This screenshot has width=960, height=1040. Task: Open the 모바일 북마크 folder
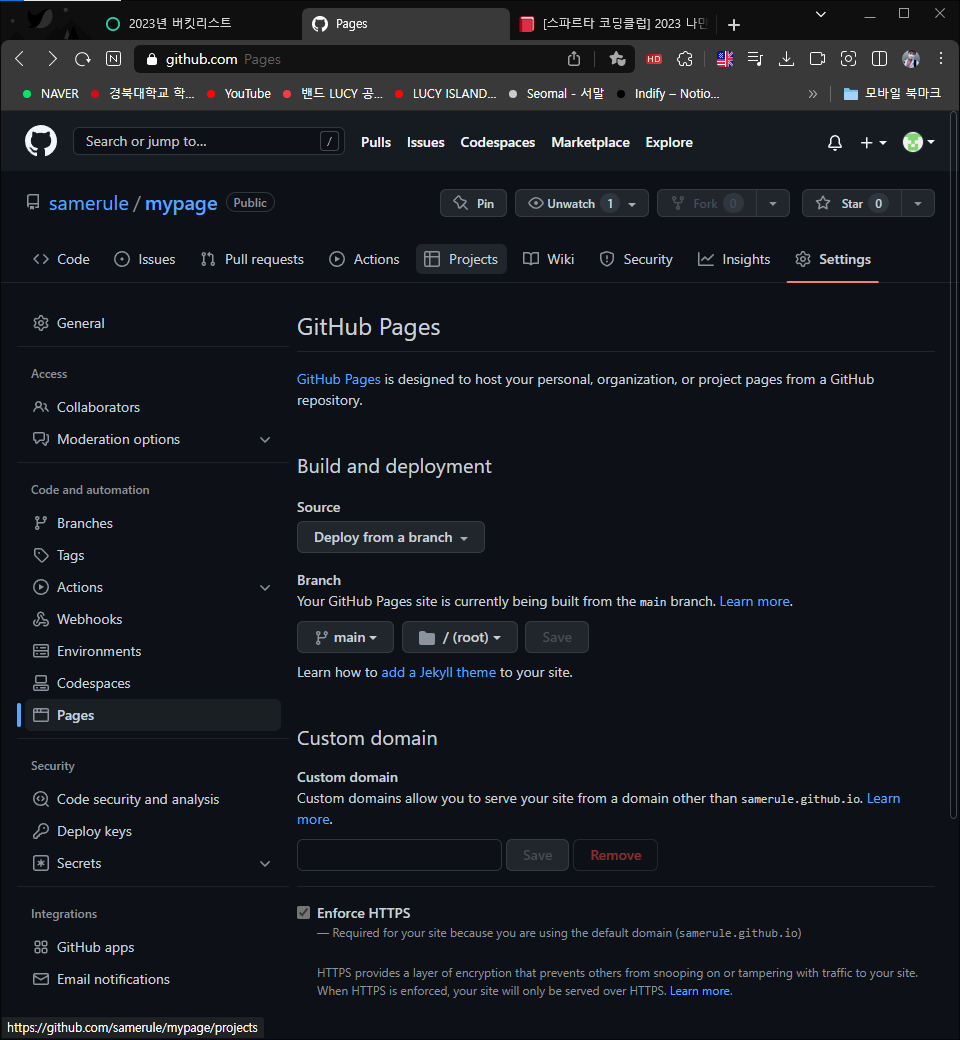pos(892,94)
